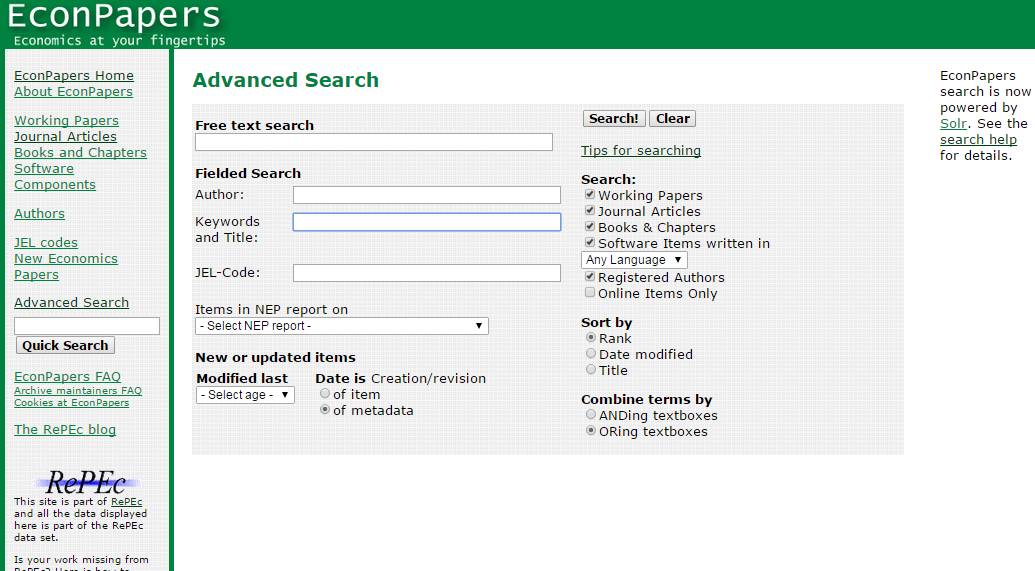Click the 'Fielded Search' label
The height and width of the screenshot is (571, 1035).
click(x=248, y=174)
